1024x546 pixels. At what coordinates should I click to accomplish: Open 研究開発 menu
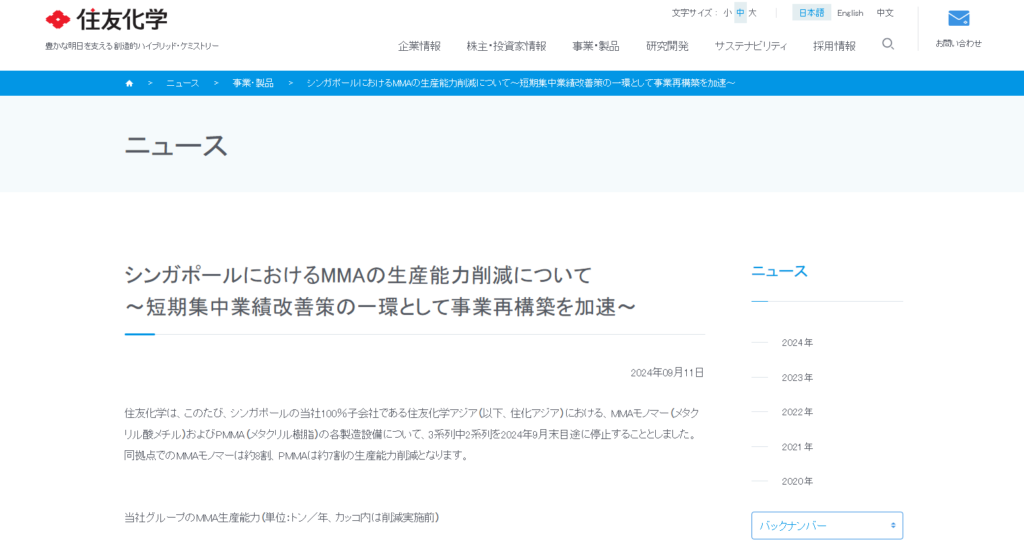tap(667, 46)
